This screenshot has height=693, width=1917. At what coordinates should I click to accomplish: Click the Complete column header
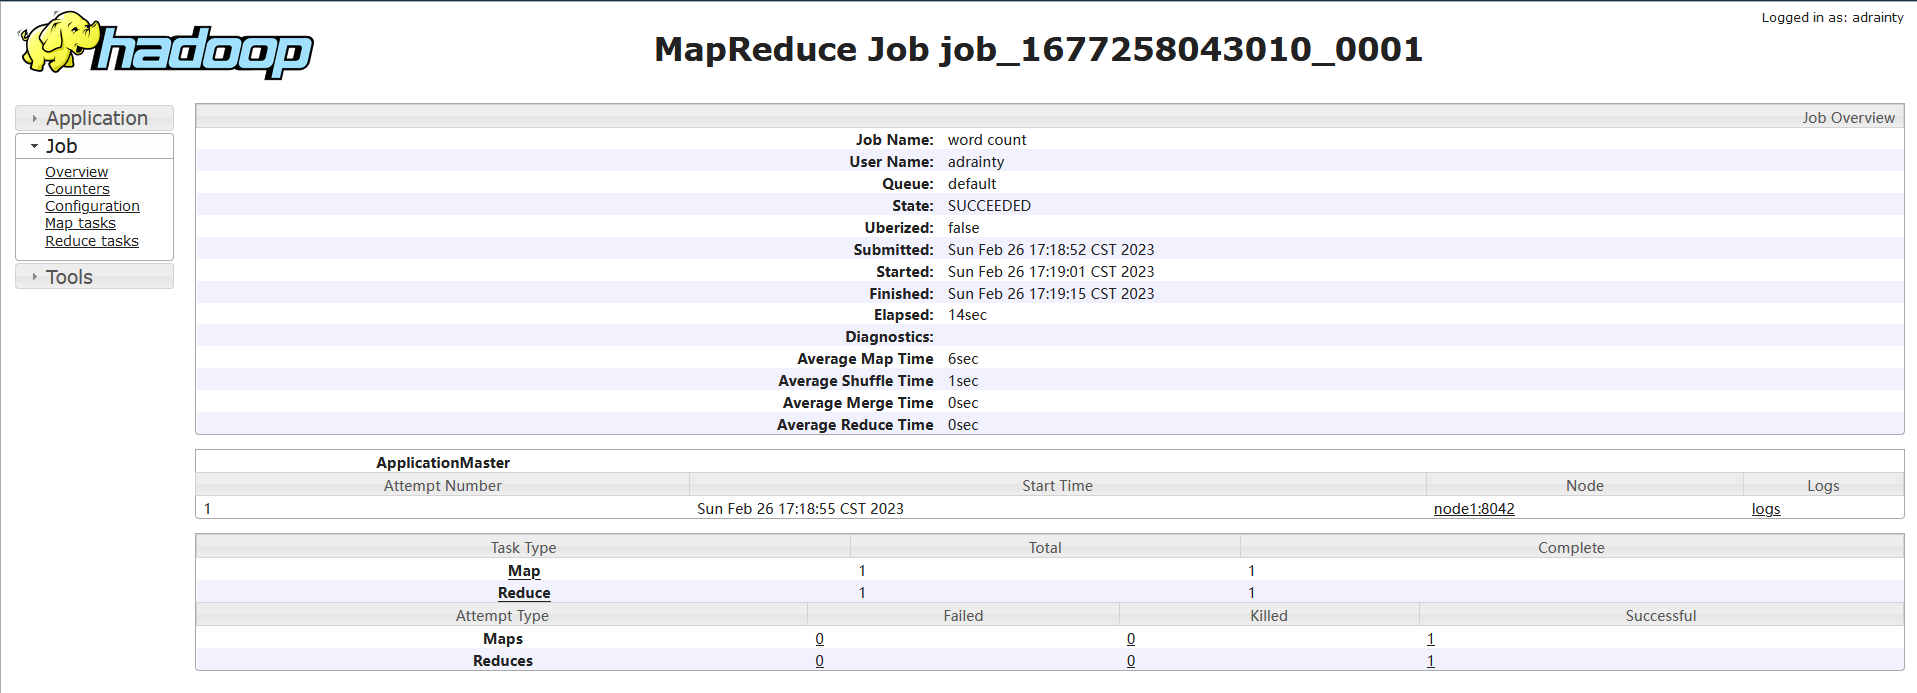[x=1571, y=548]
